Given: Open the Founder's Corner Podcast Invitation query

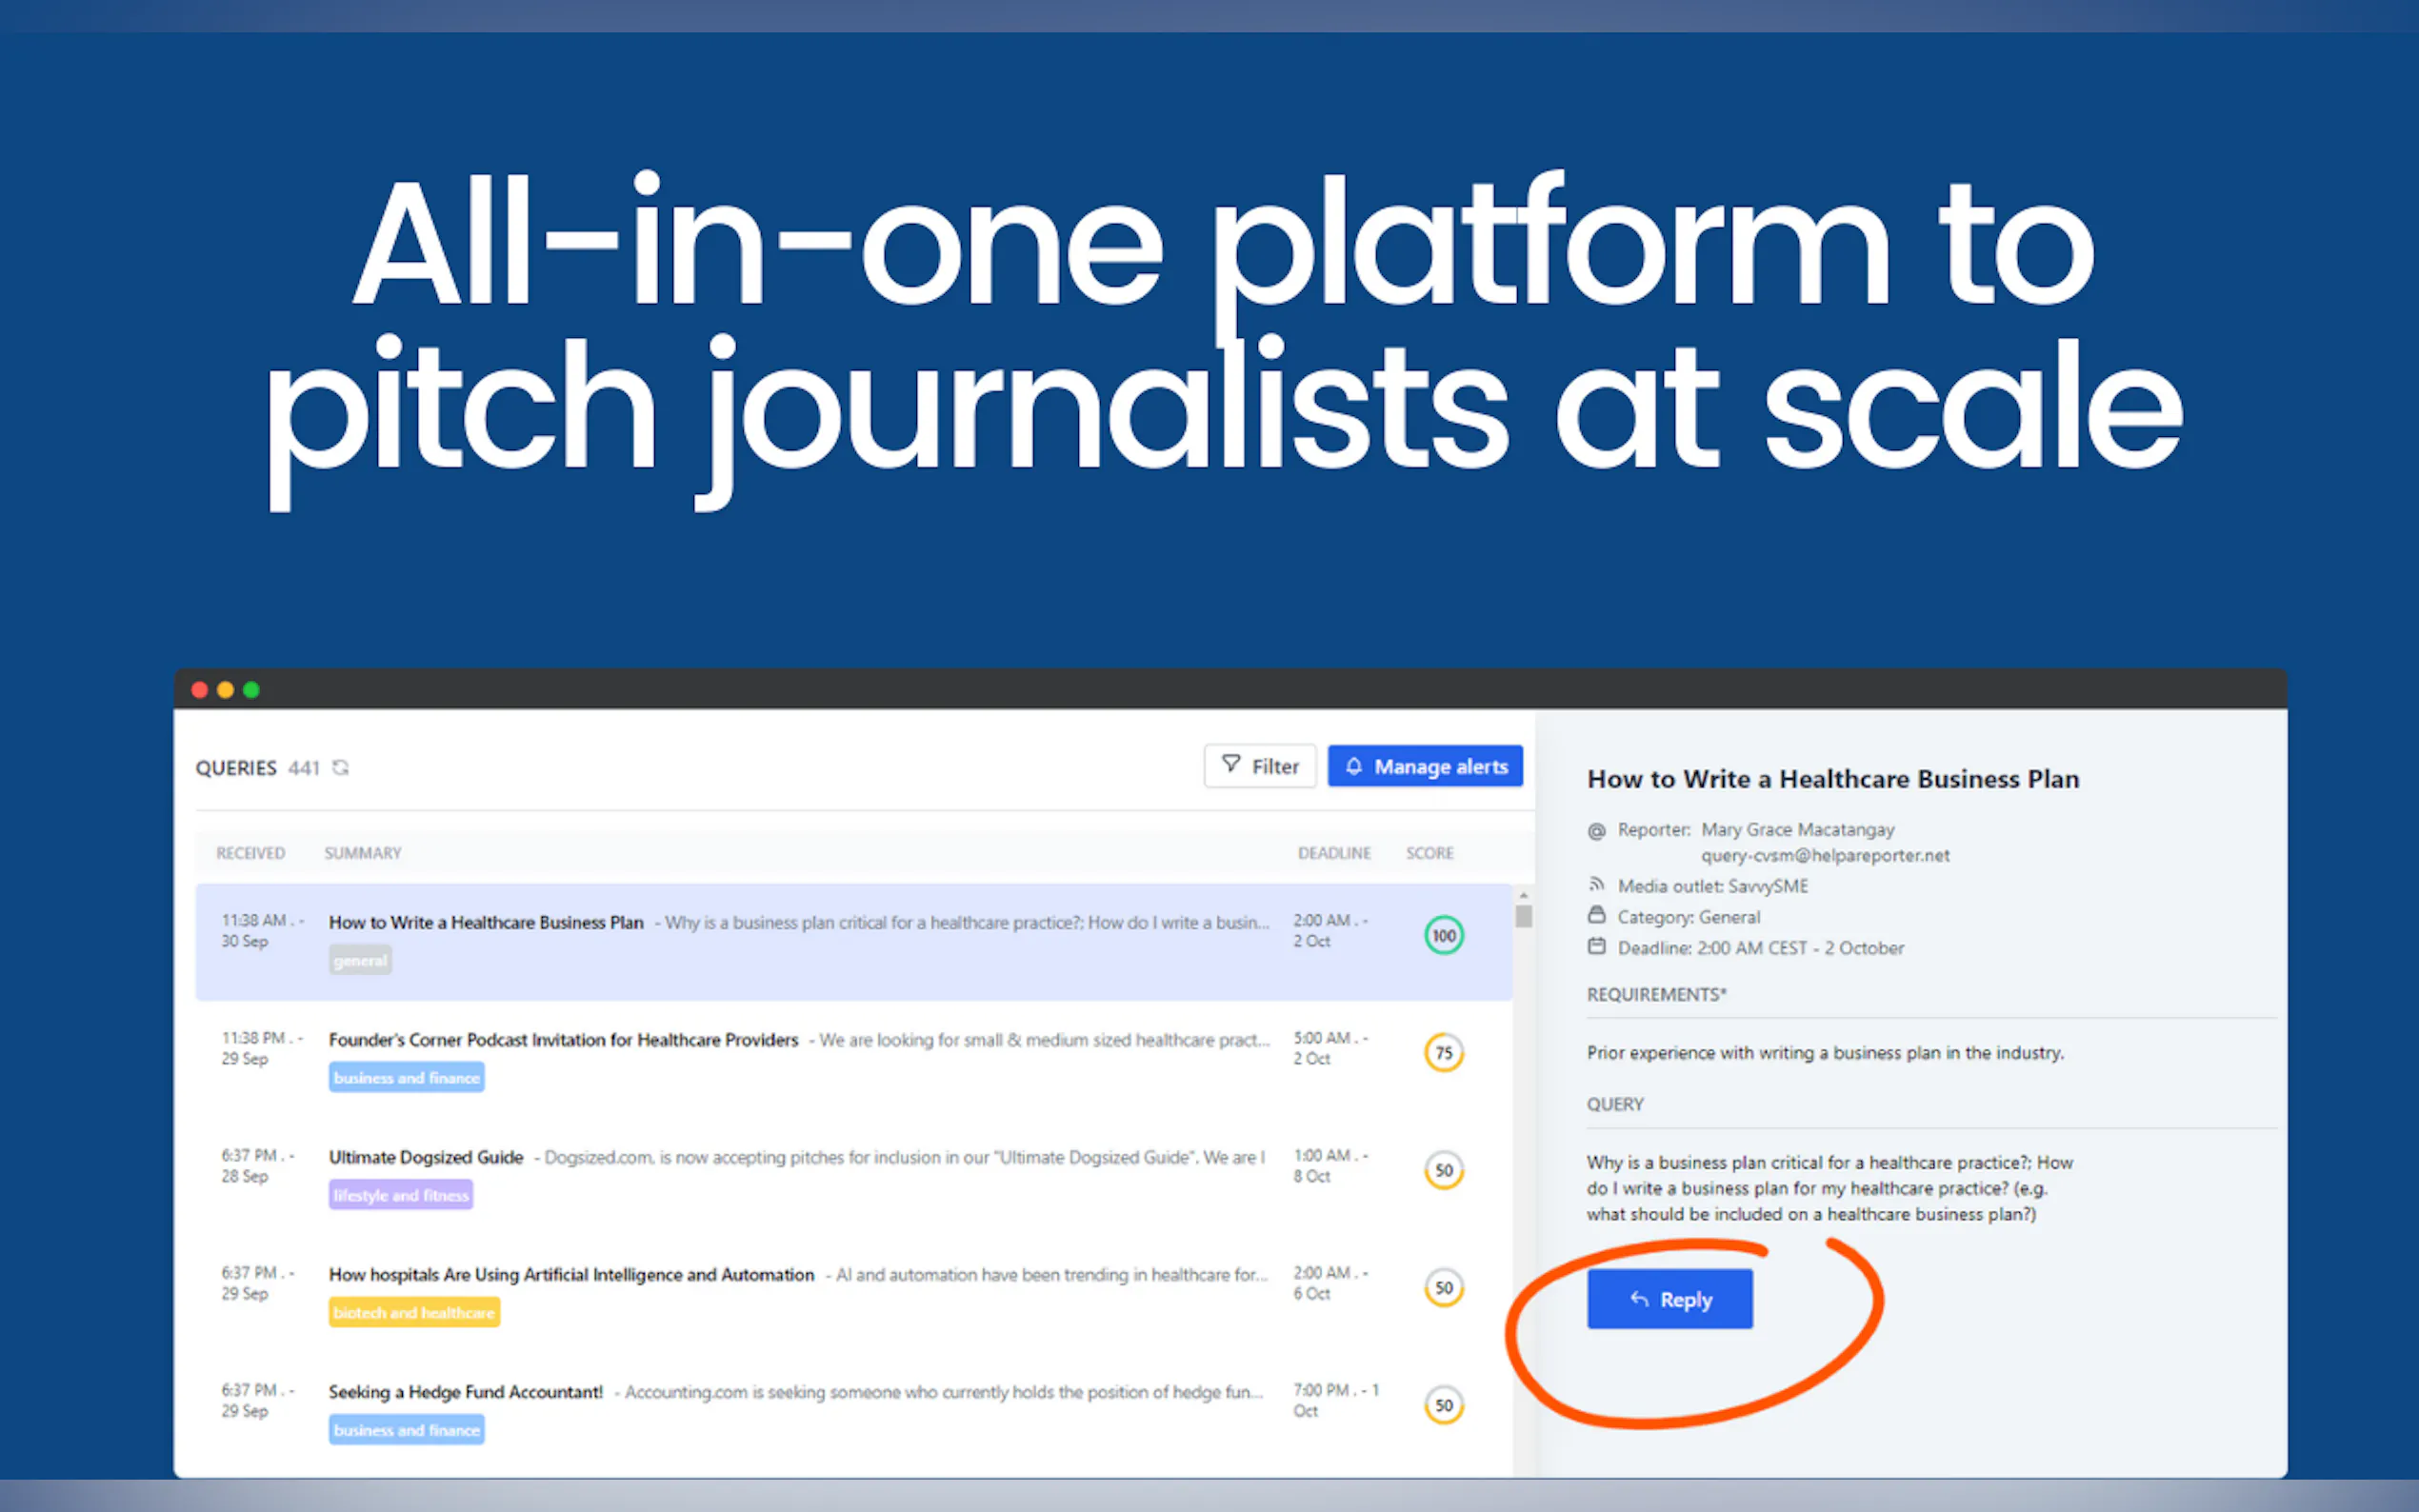Looking at the screenshot, I should pos(563,1040).
